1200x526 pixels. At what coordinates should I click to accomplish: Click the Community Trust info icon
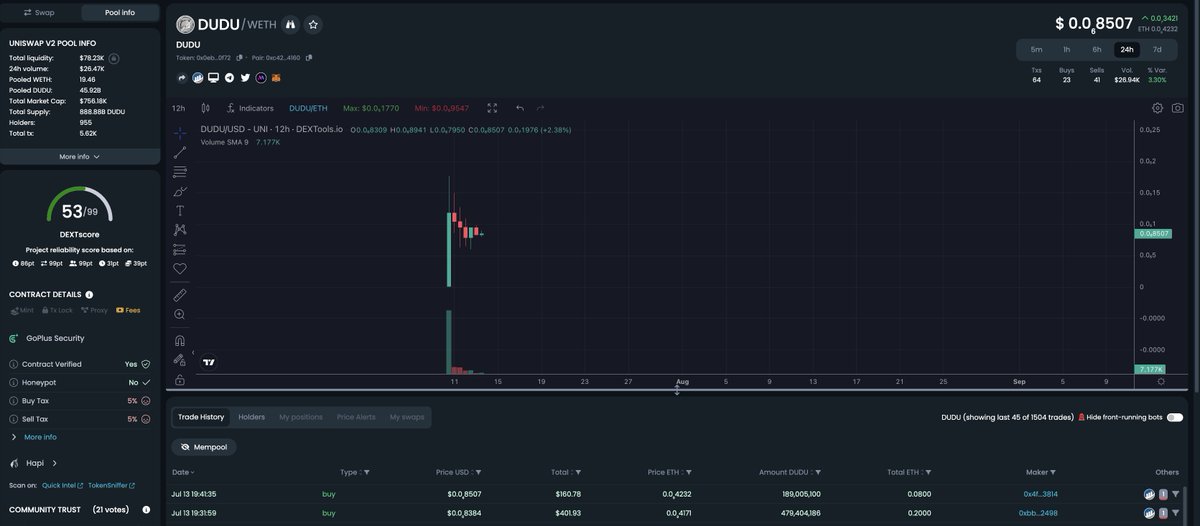[144, 509]
